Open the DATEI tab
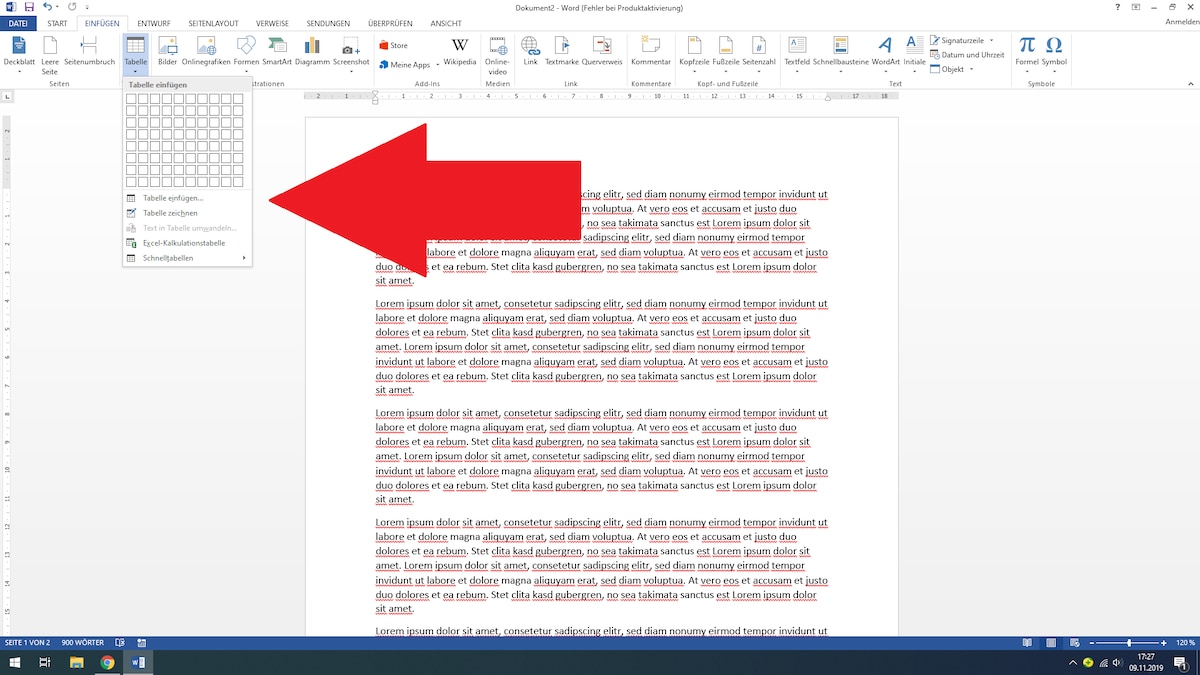Viewport: 1200px width, 675px height. pyautogui.click(x=18, y=23)
